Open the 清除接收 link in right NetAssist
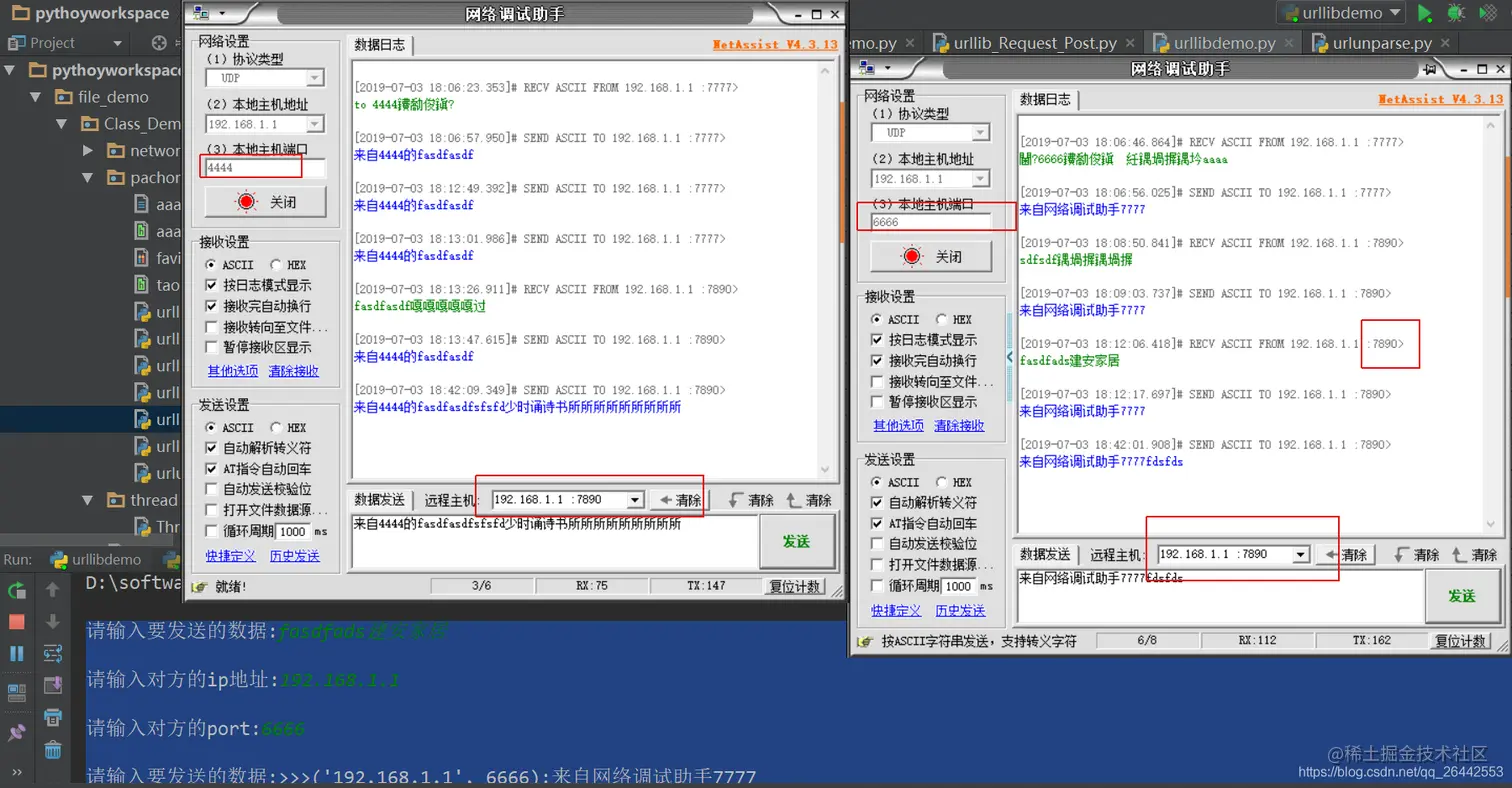The height and width of the screenshot is (788, 1512). point(959,425)
